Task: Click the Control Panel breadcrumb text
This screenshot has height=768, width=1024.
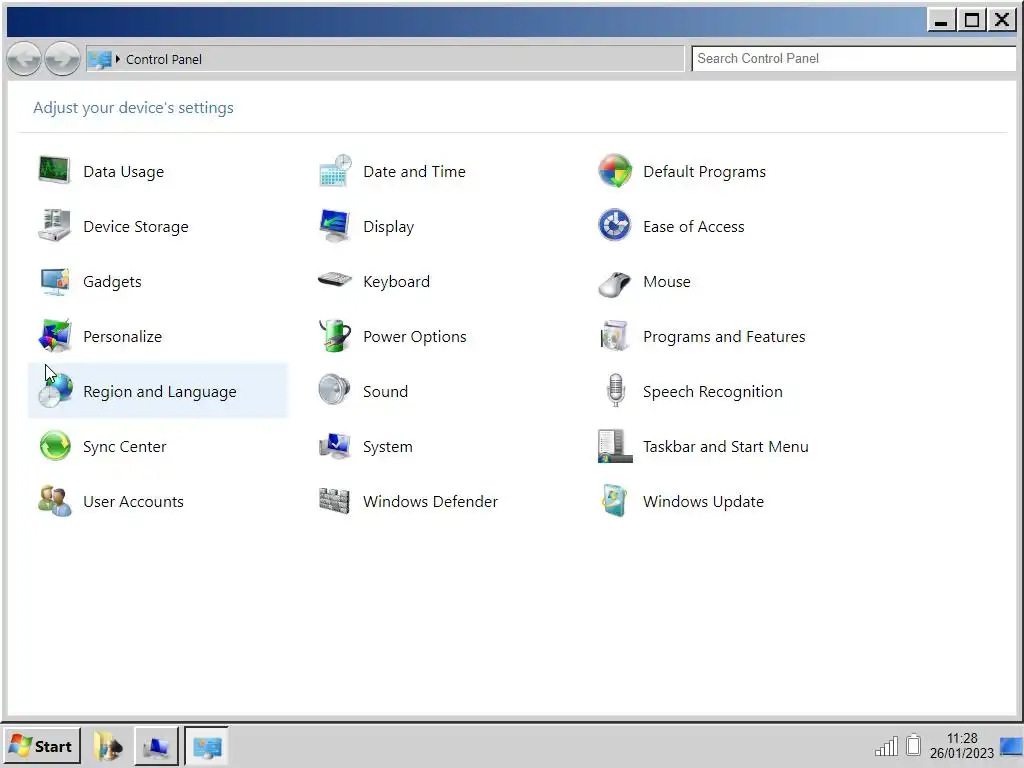Action: coord(164,59)
